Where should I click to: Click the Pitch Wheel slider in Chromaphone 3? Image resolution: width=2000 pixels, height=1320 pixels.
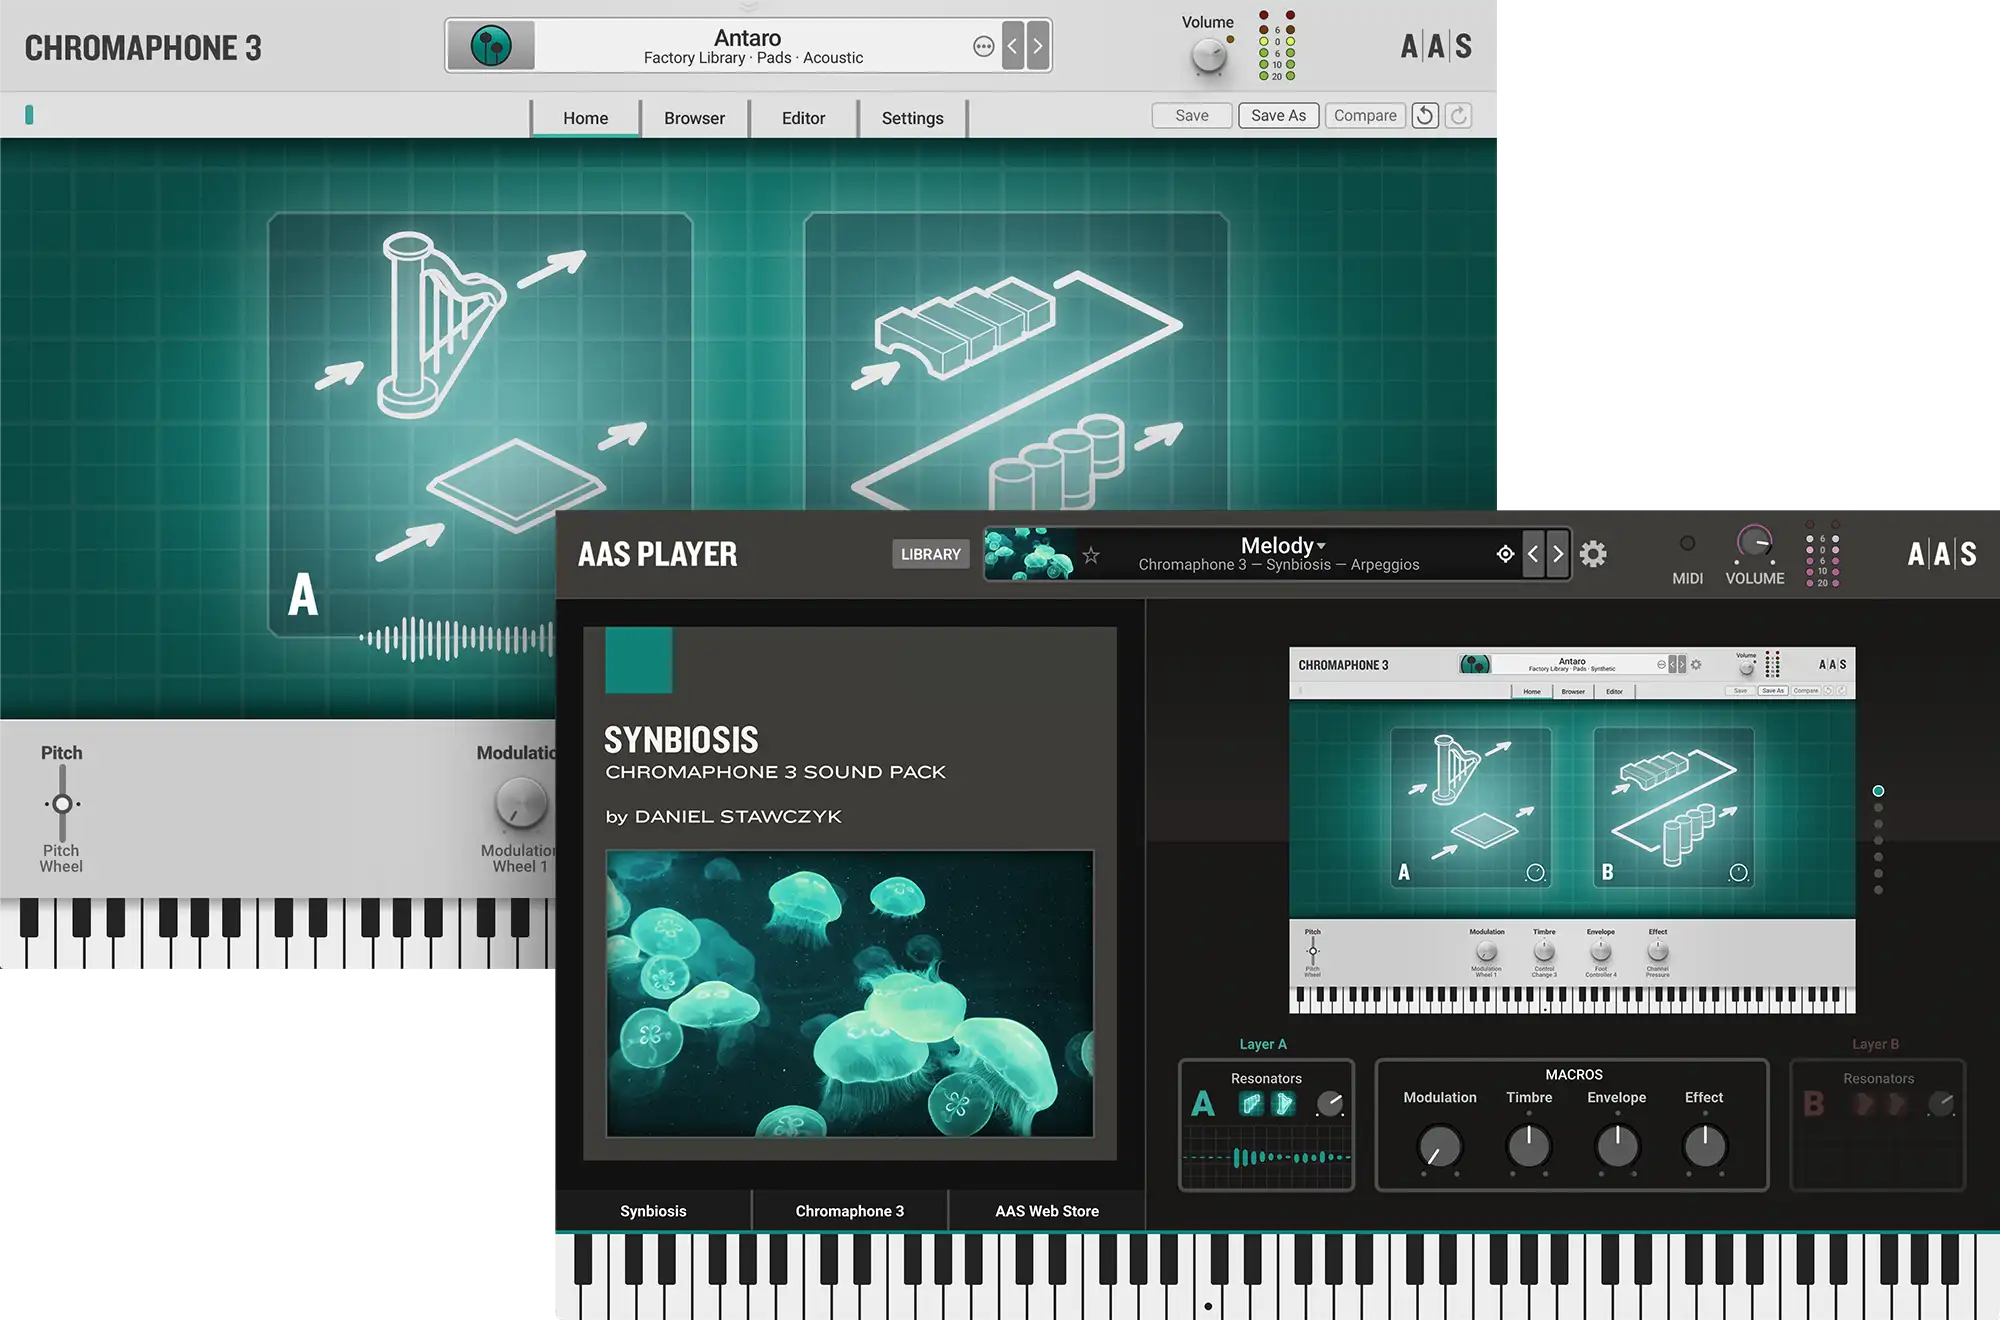(62, 803)
